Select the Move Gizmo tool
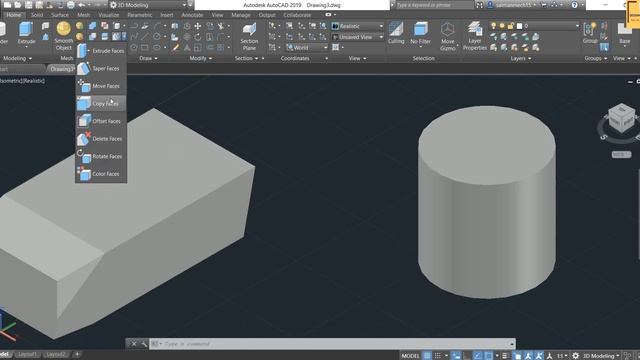This screenshot has height=360, width=640. pyautogui.click(x=448, y=36)
